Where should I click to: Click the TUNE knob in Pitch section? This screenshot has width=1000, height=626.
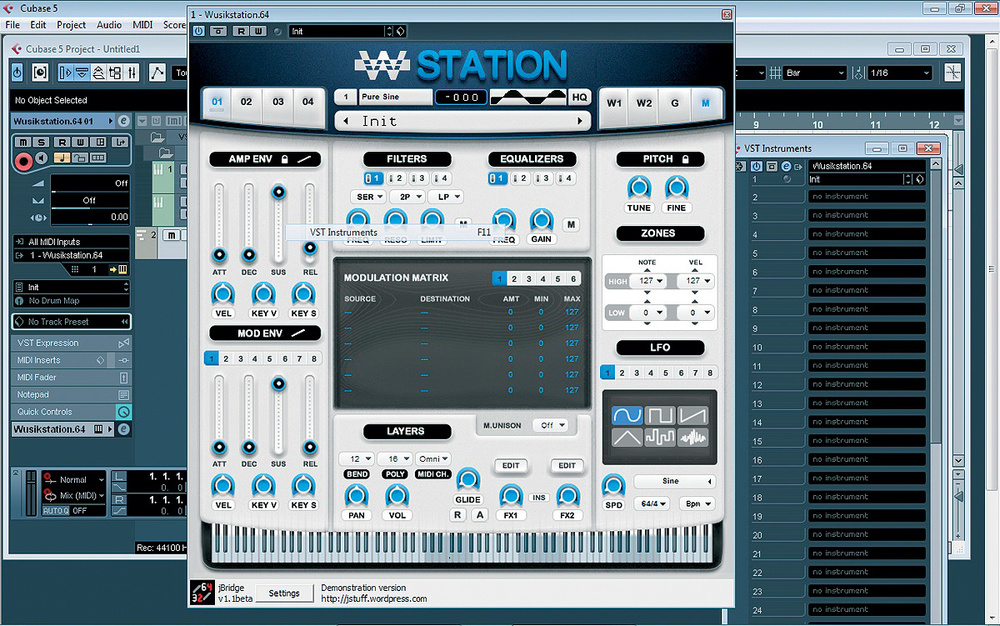[639, 188]
